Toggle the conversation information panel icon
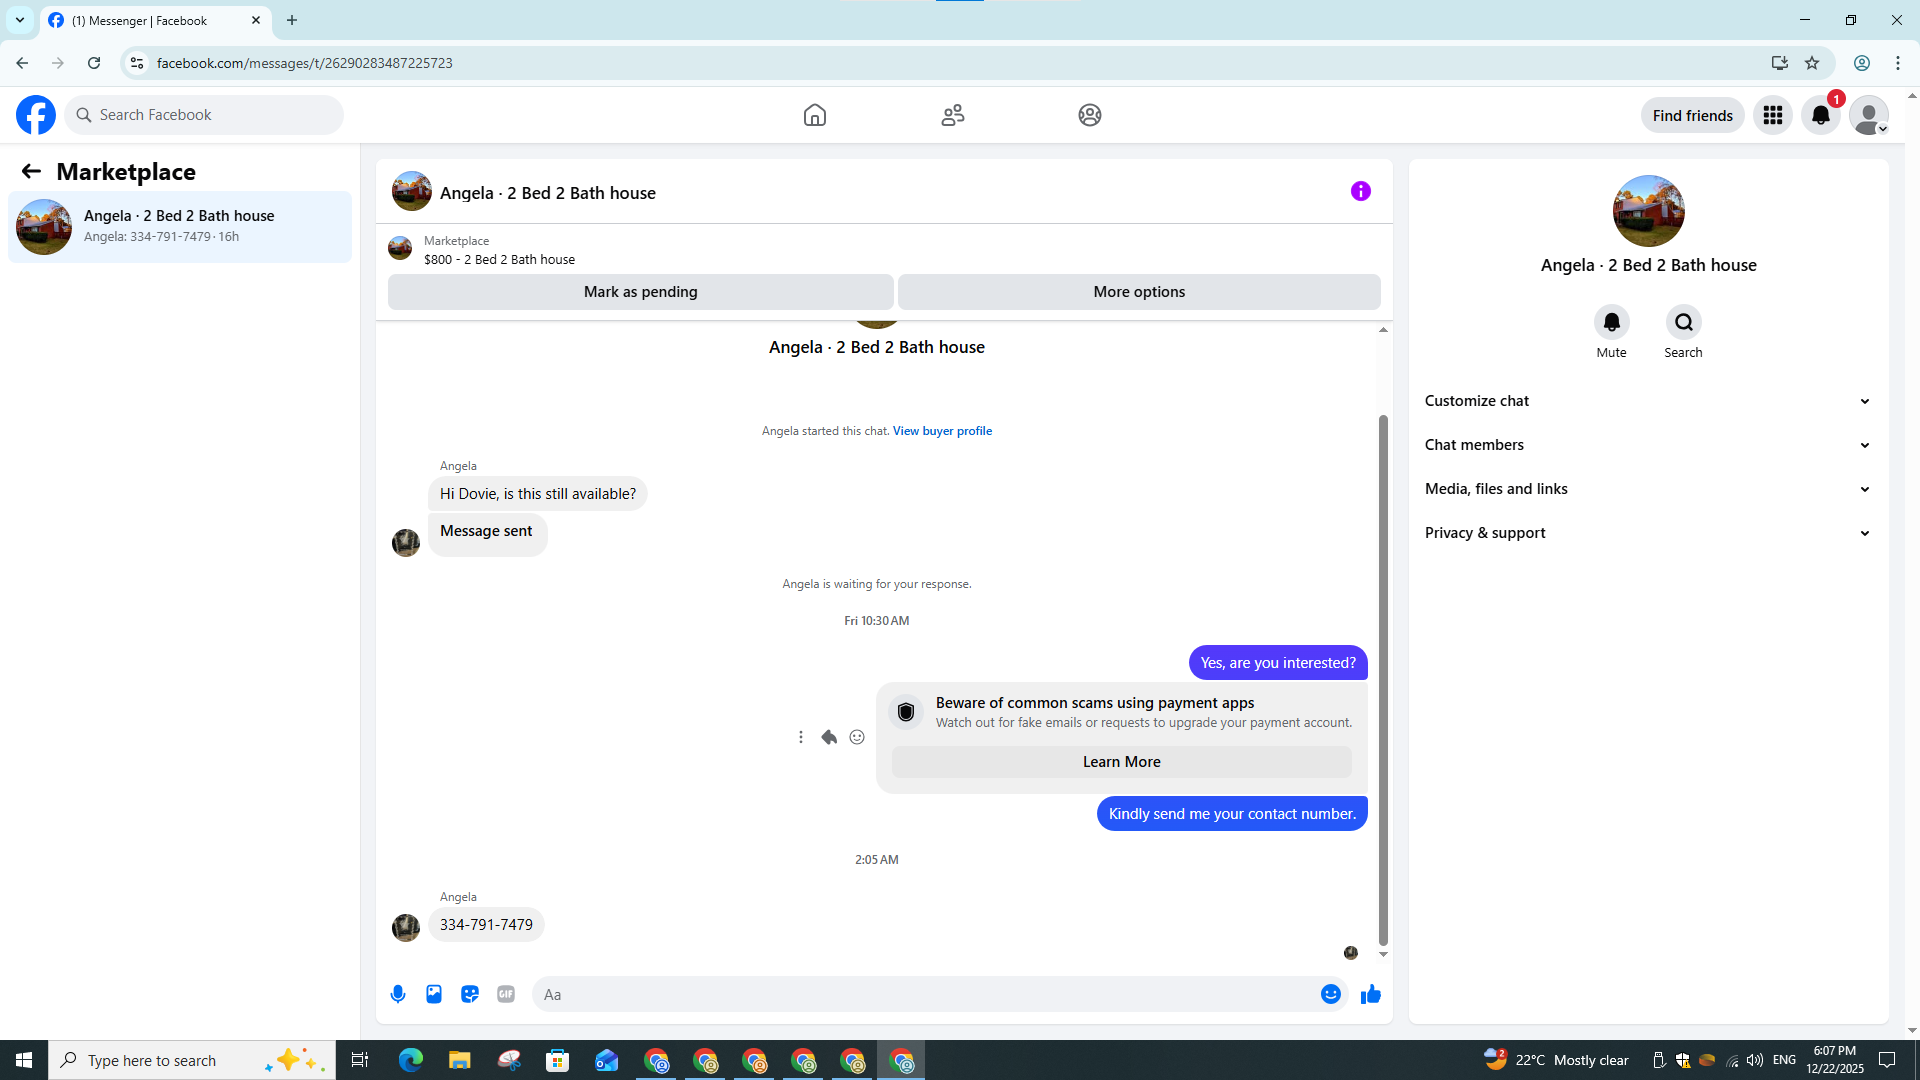The height and width of the screenshot is (1080, 1920). 1360,191
